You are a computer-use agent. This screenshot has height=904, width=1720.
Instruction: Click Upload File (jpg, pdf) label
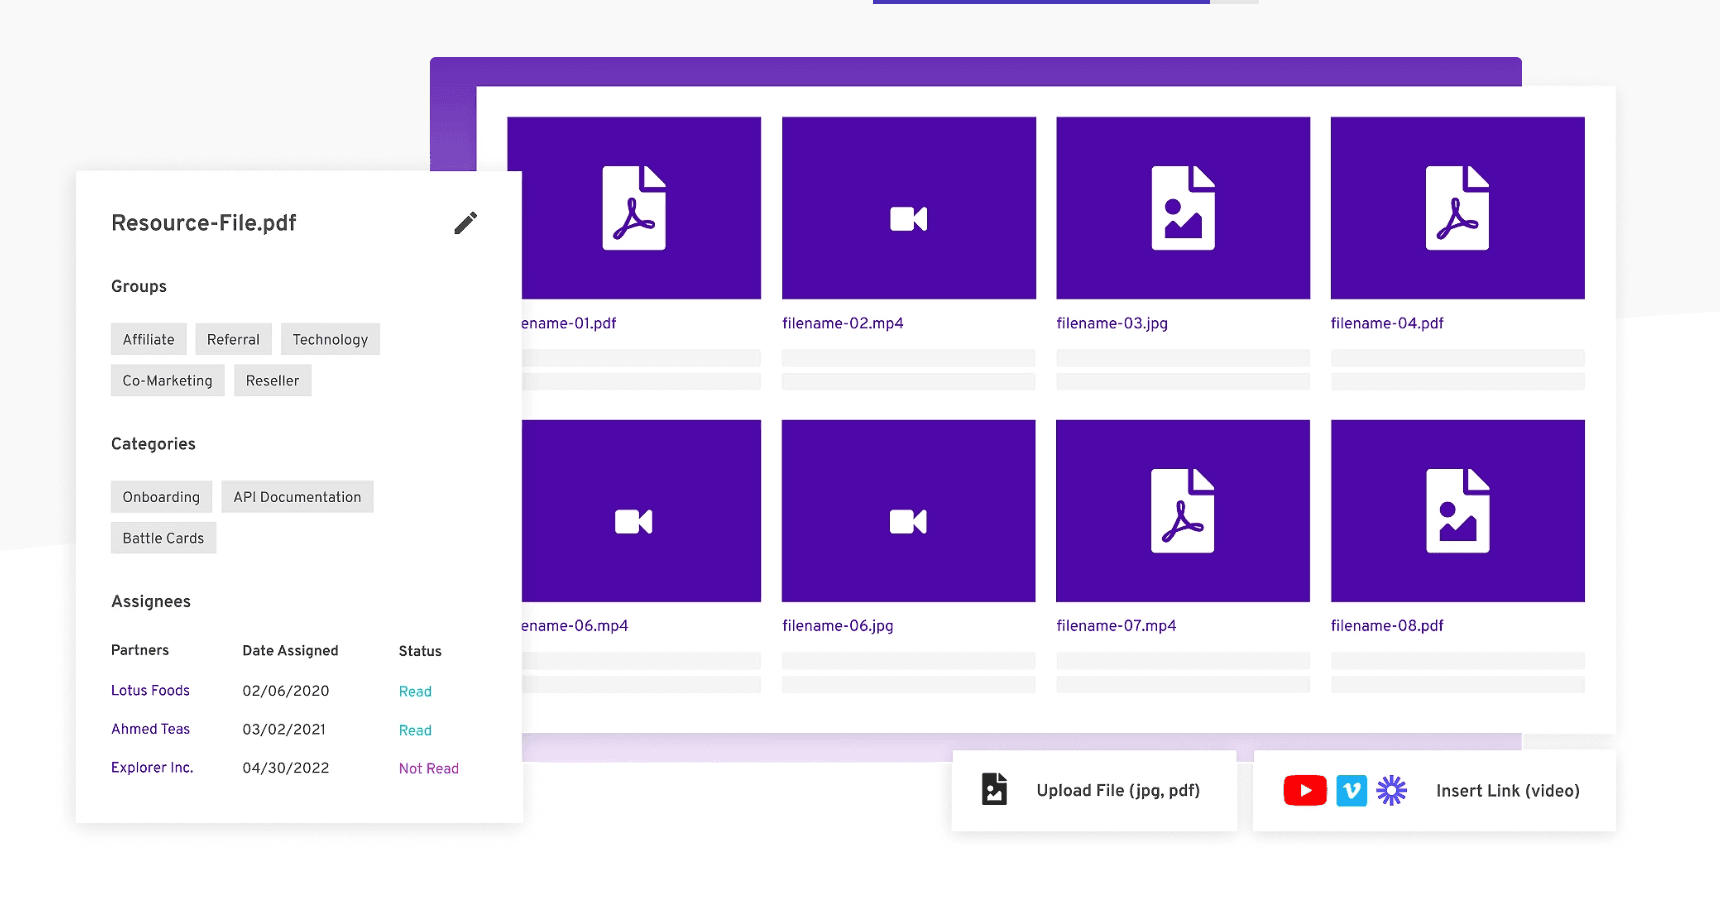point(1118,790)
